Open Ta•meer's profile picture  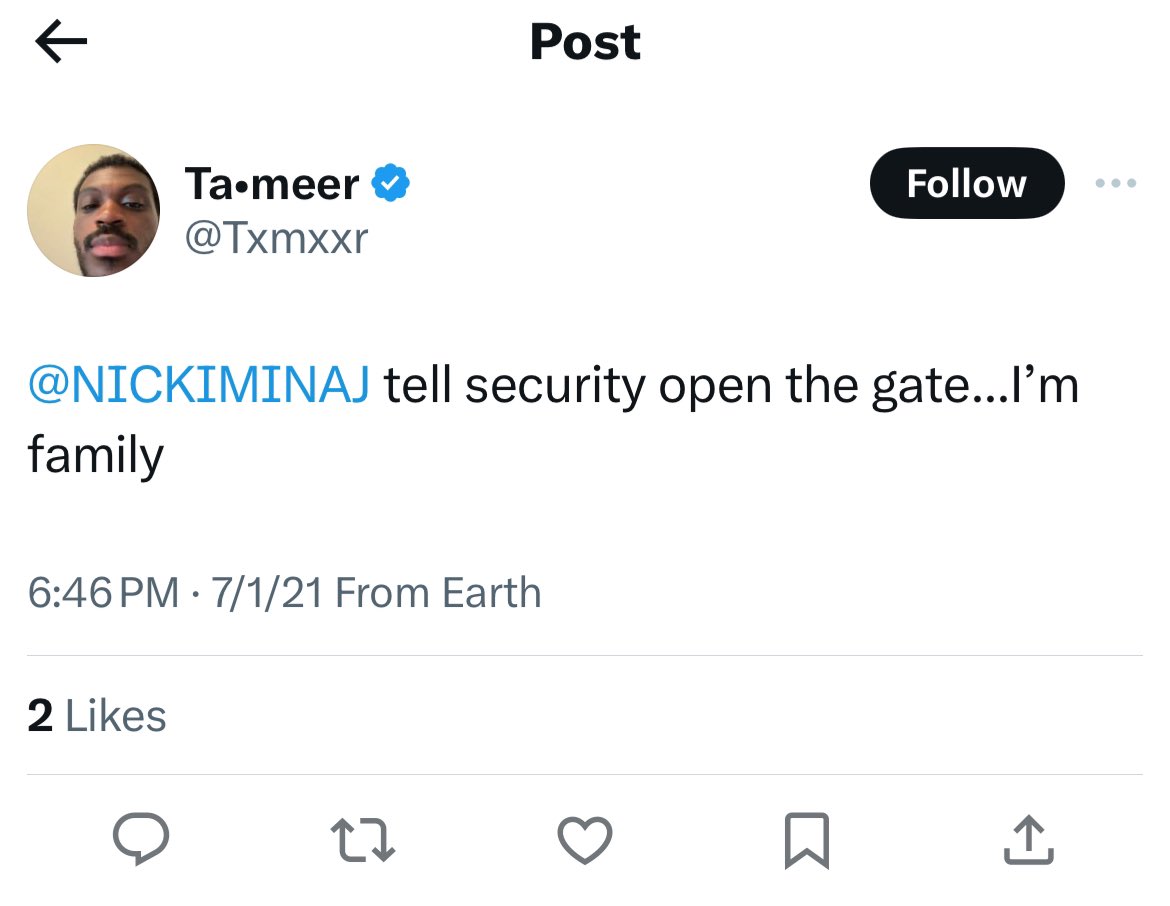[x=93, y=210]
